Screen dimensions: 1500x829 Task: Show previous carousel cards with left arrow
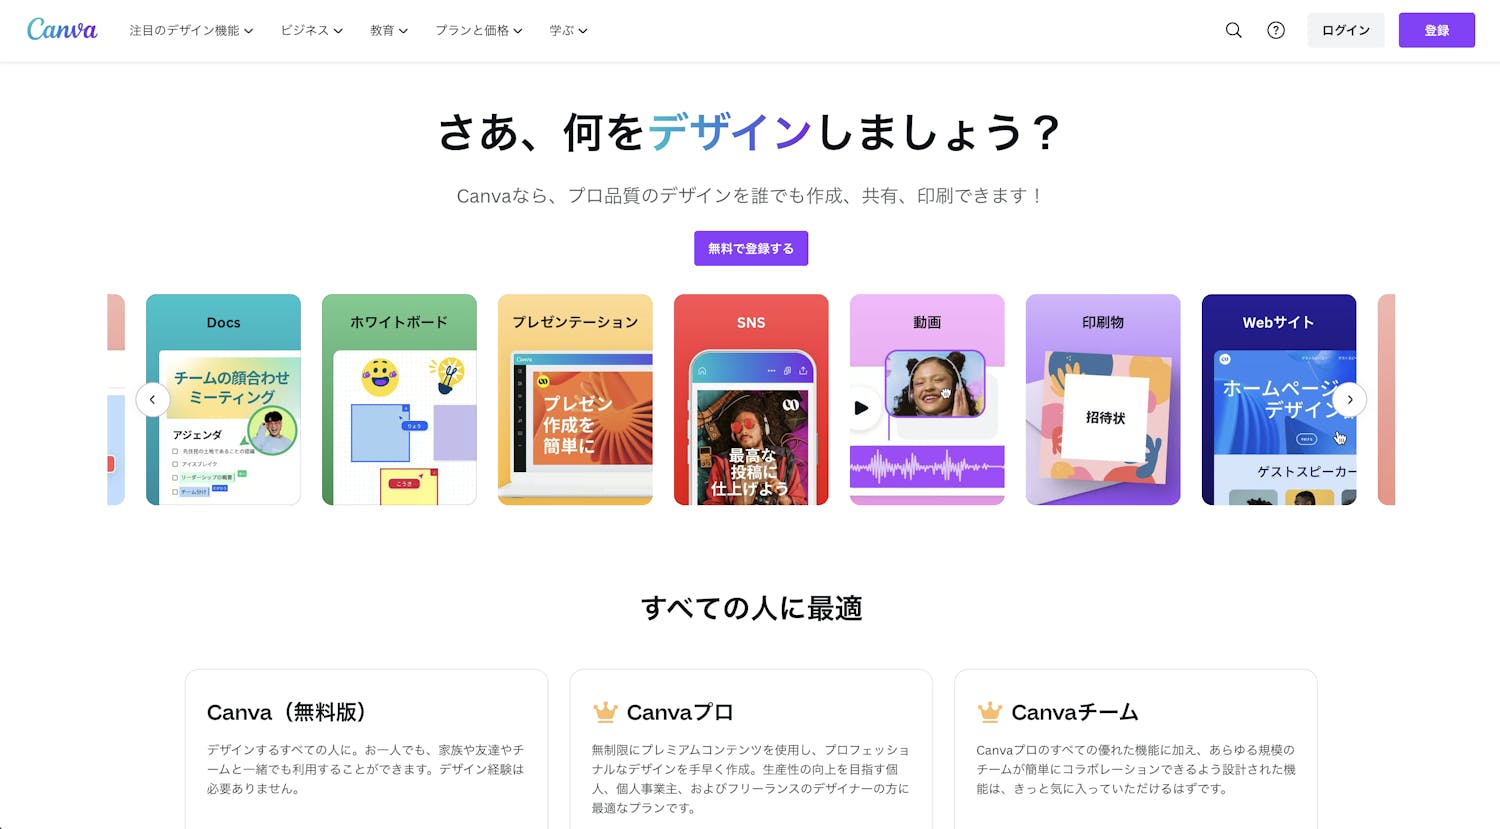152,400
